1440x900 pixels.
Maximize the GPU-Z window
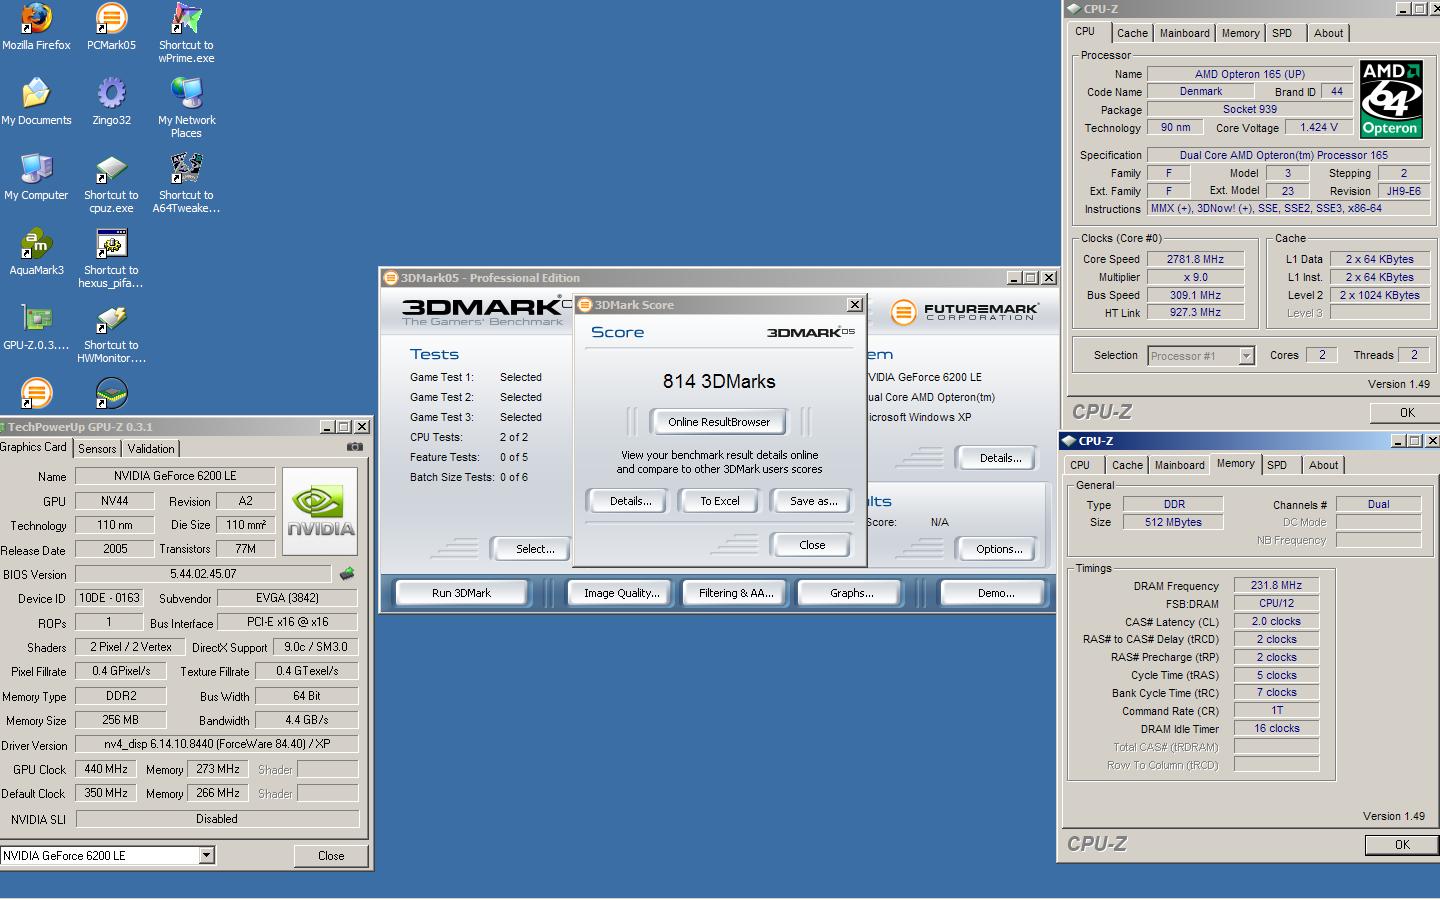click(343, 427)
